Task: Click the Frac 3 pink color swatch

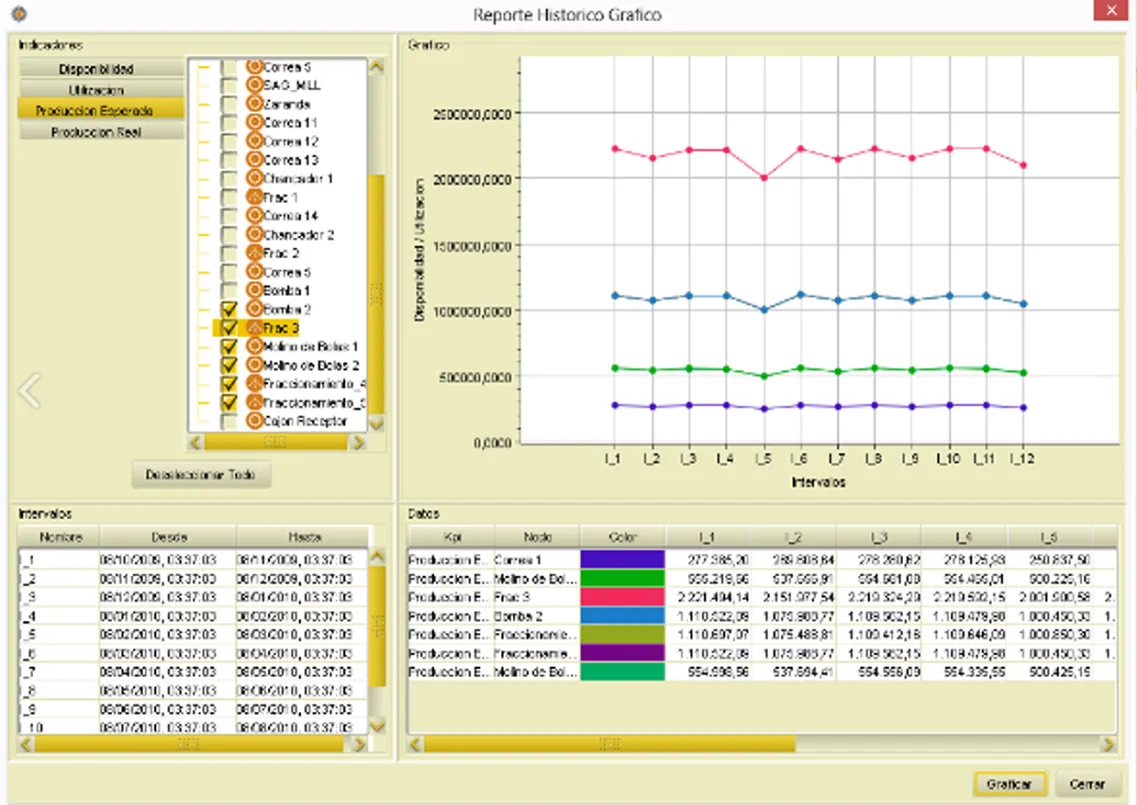Action: (622, 597)
